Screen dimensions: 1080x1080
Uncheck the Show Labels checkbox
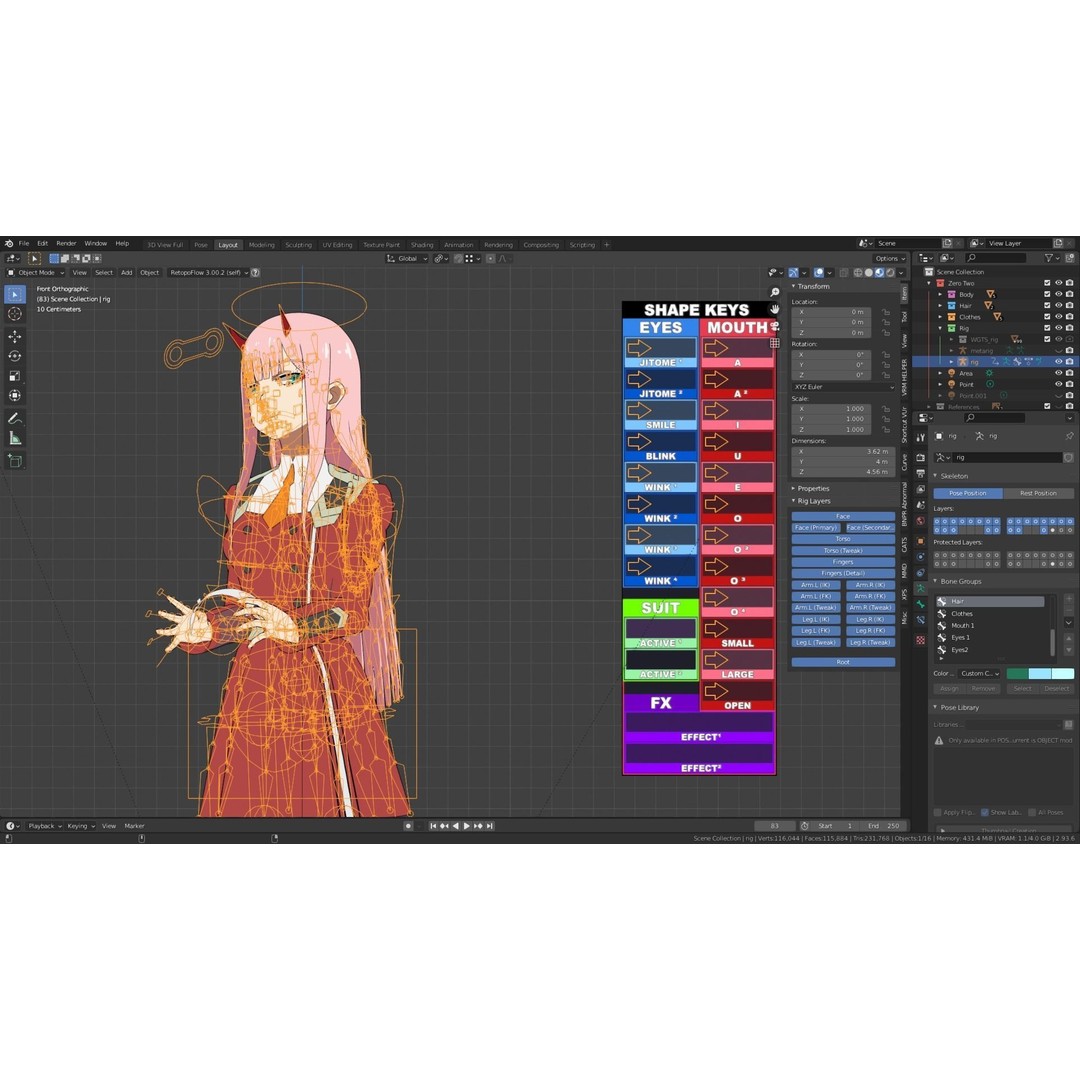click(x=985, y=812)
